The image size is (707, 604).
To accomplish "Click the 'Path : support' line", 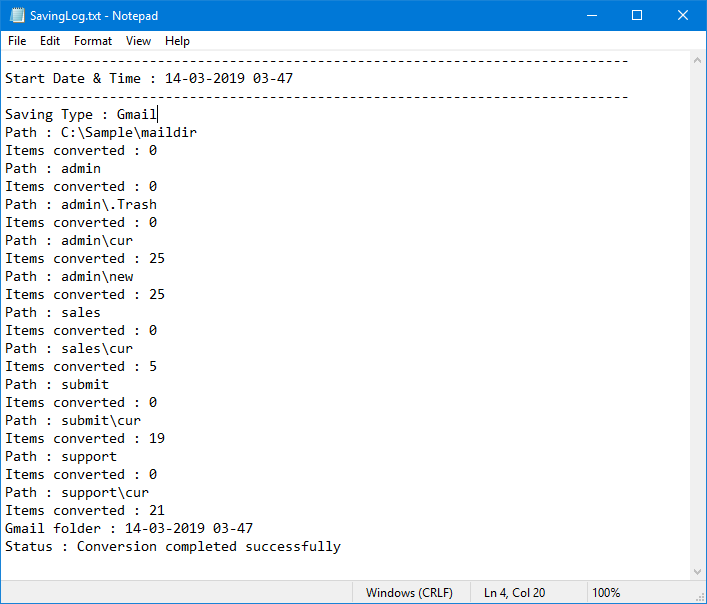I will pos(61,457).
